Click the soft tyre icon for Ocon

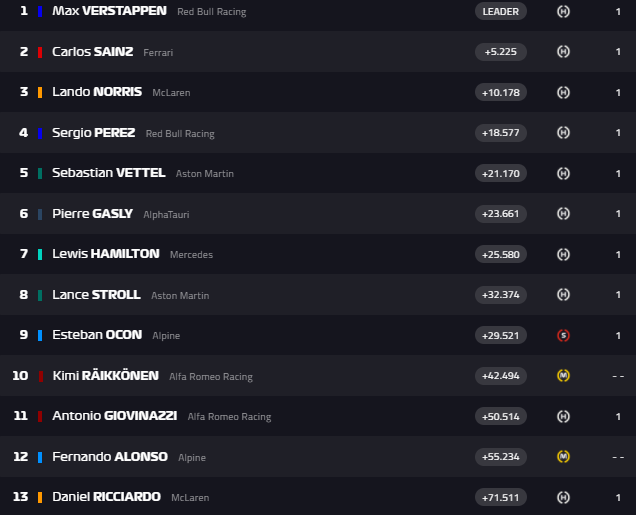[563, 335]
